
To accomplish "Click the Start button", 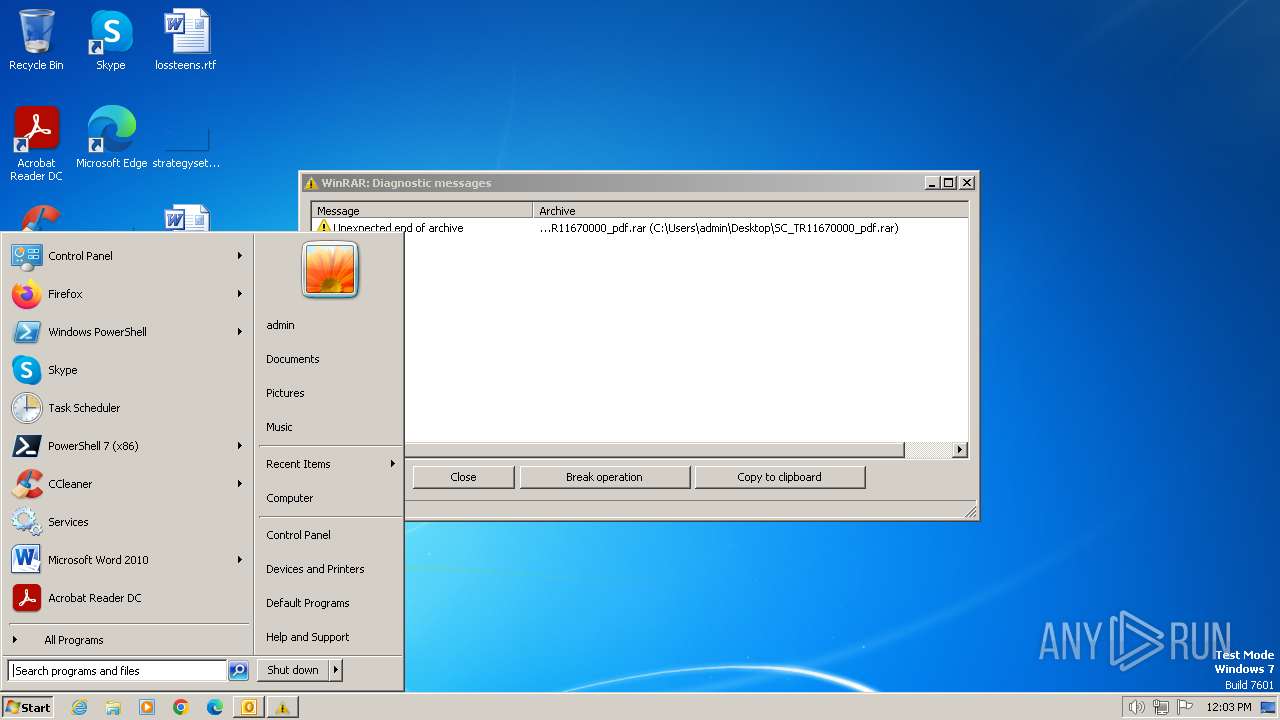I will (x=28, y=707).
